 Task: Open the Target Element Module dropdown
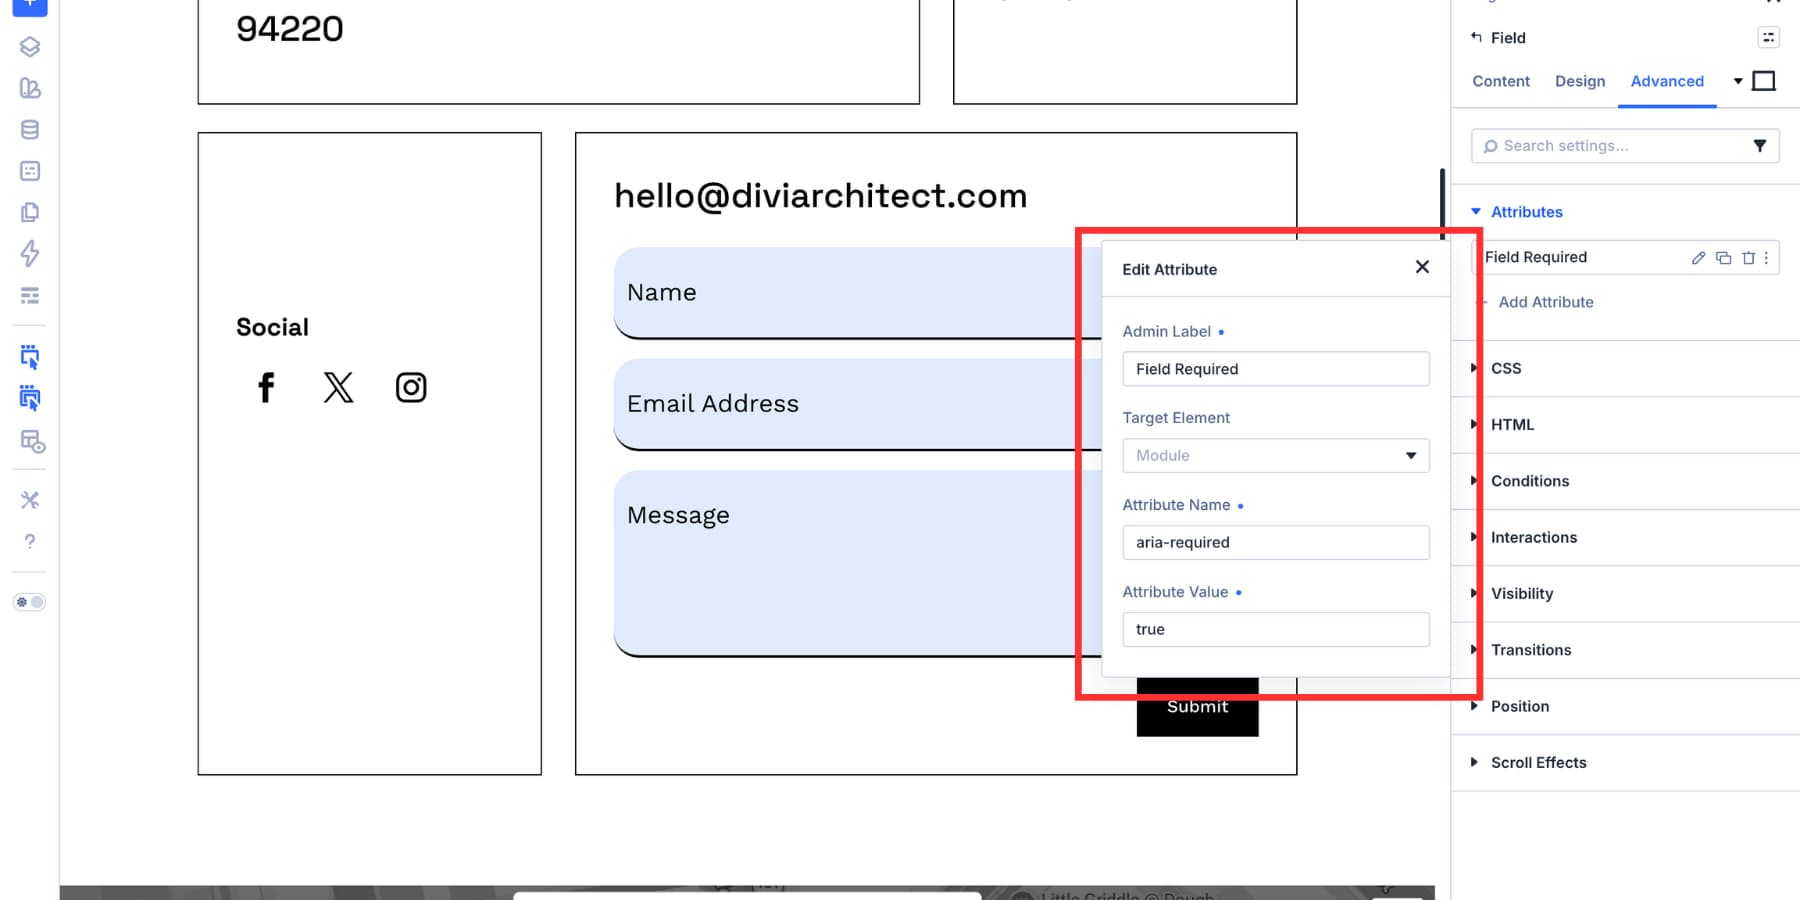[1276, 456]
